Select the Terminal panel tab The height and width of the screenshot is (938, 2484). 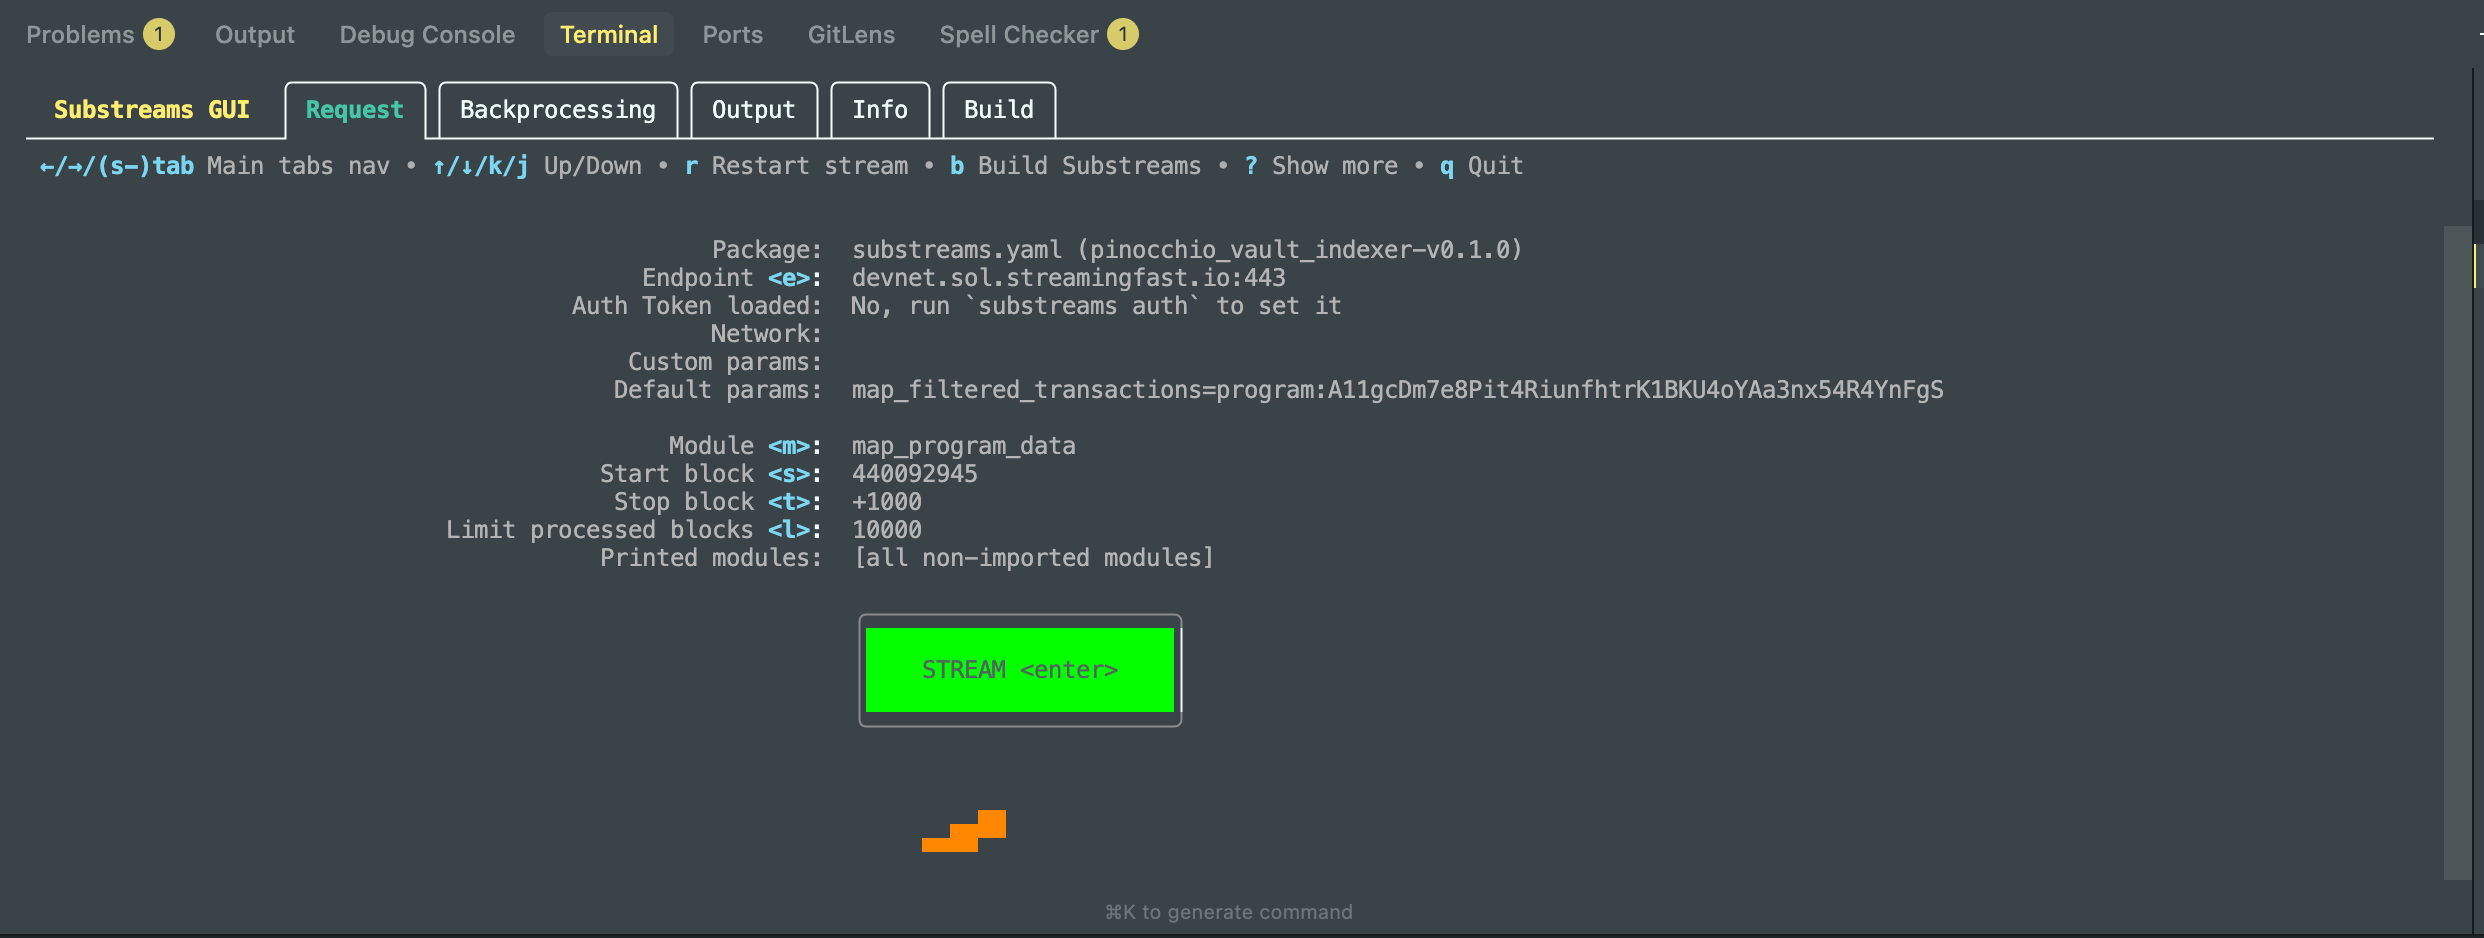click(608, 34)
